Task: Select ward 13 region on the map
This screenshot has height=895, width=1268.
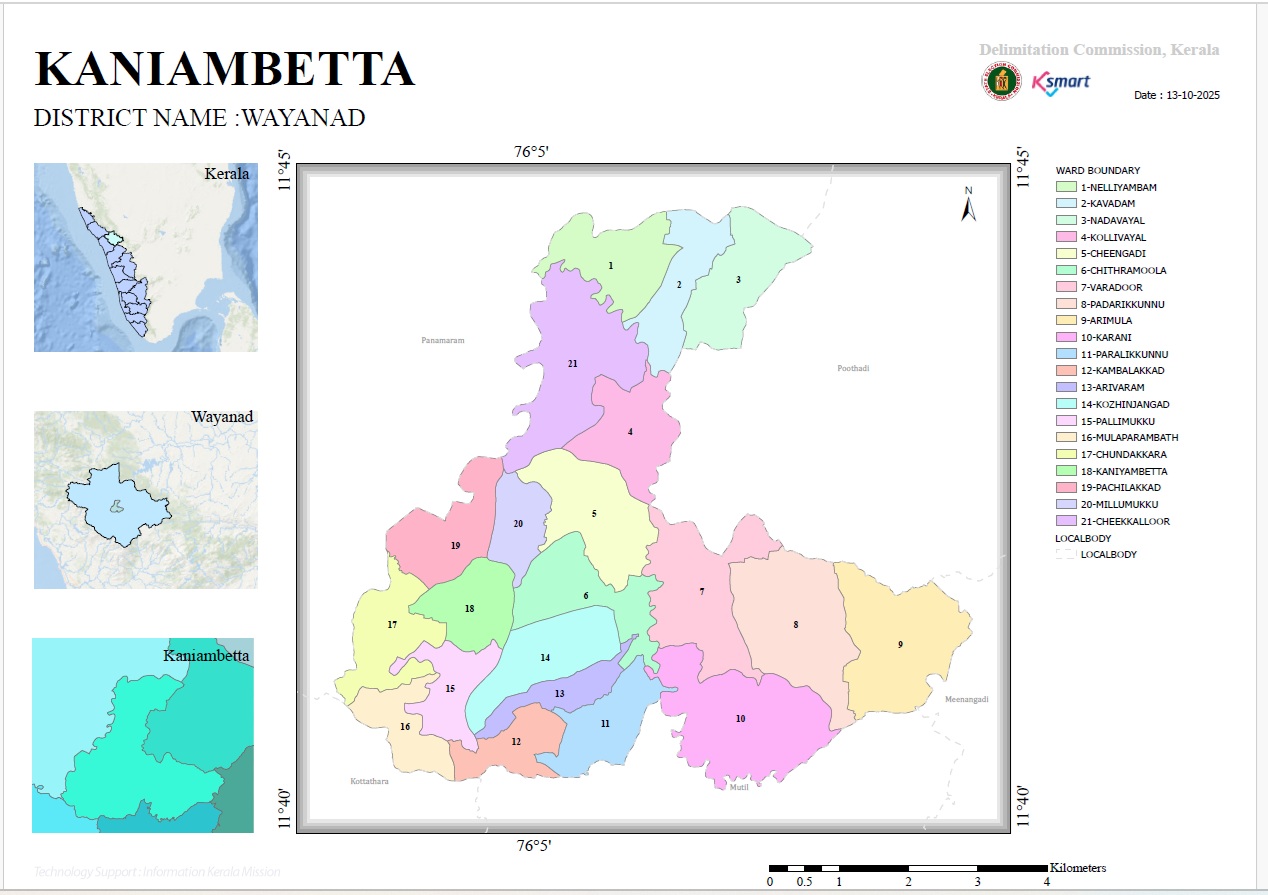Action: pos(559,694)
